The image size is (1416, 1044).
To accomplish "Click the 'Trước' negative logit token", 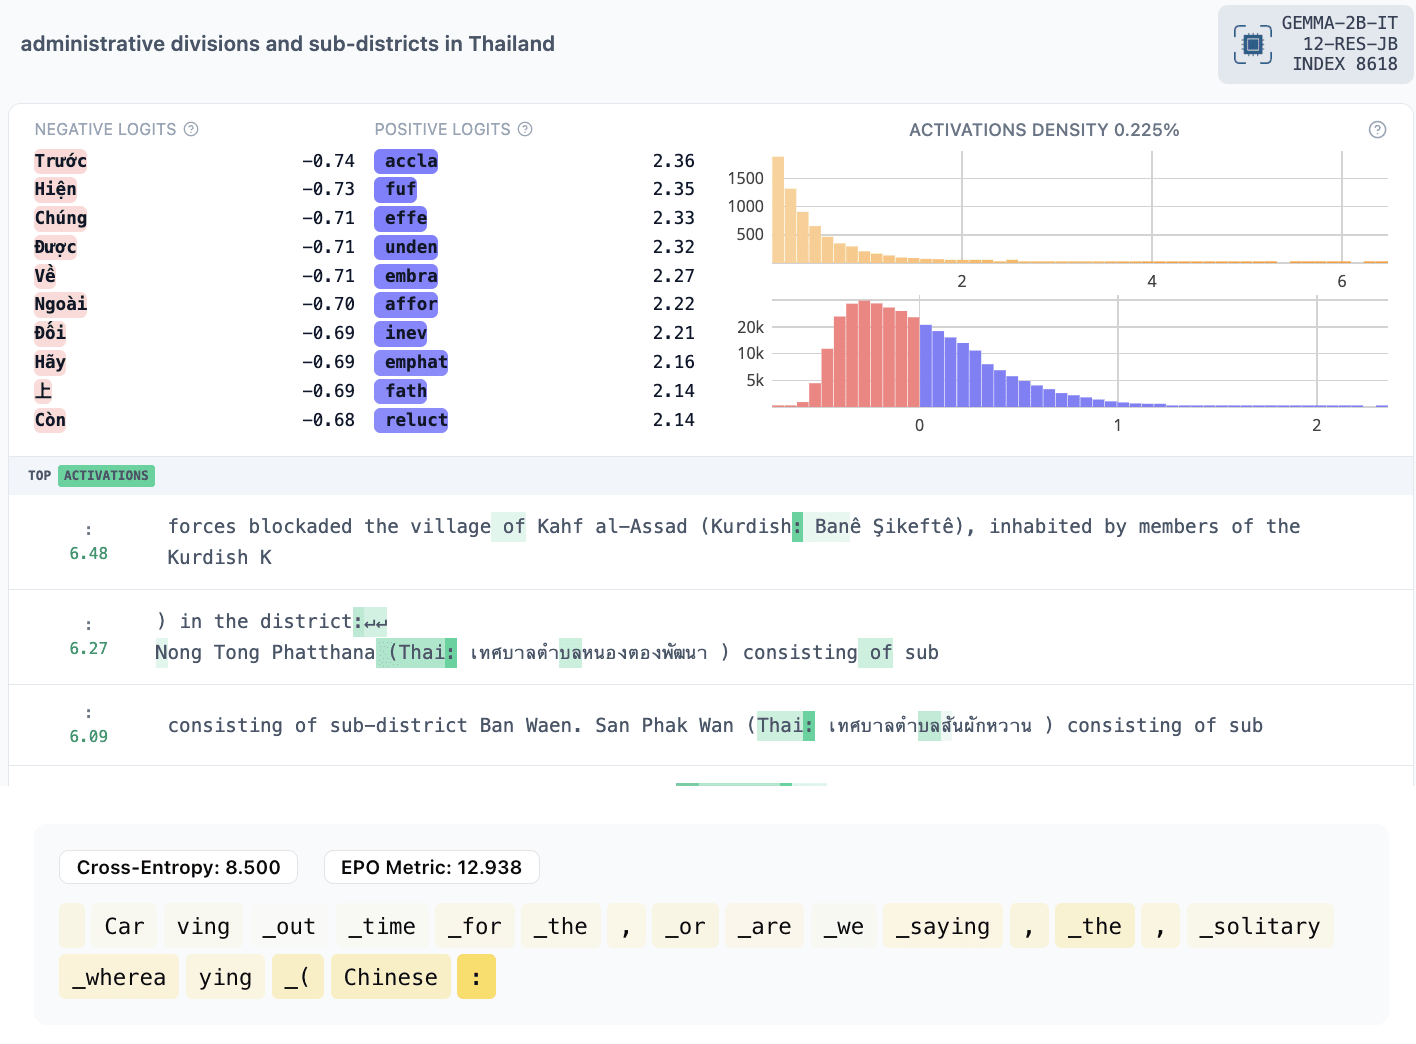I will pos(60,161).
